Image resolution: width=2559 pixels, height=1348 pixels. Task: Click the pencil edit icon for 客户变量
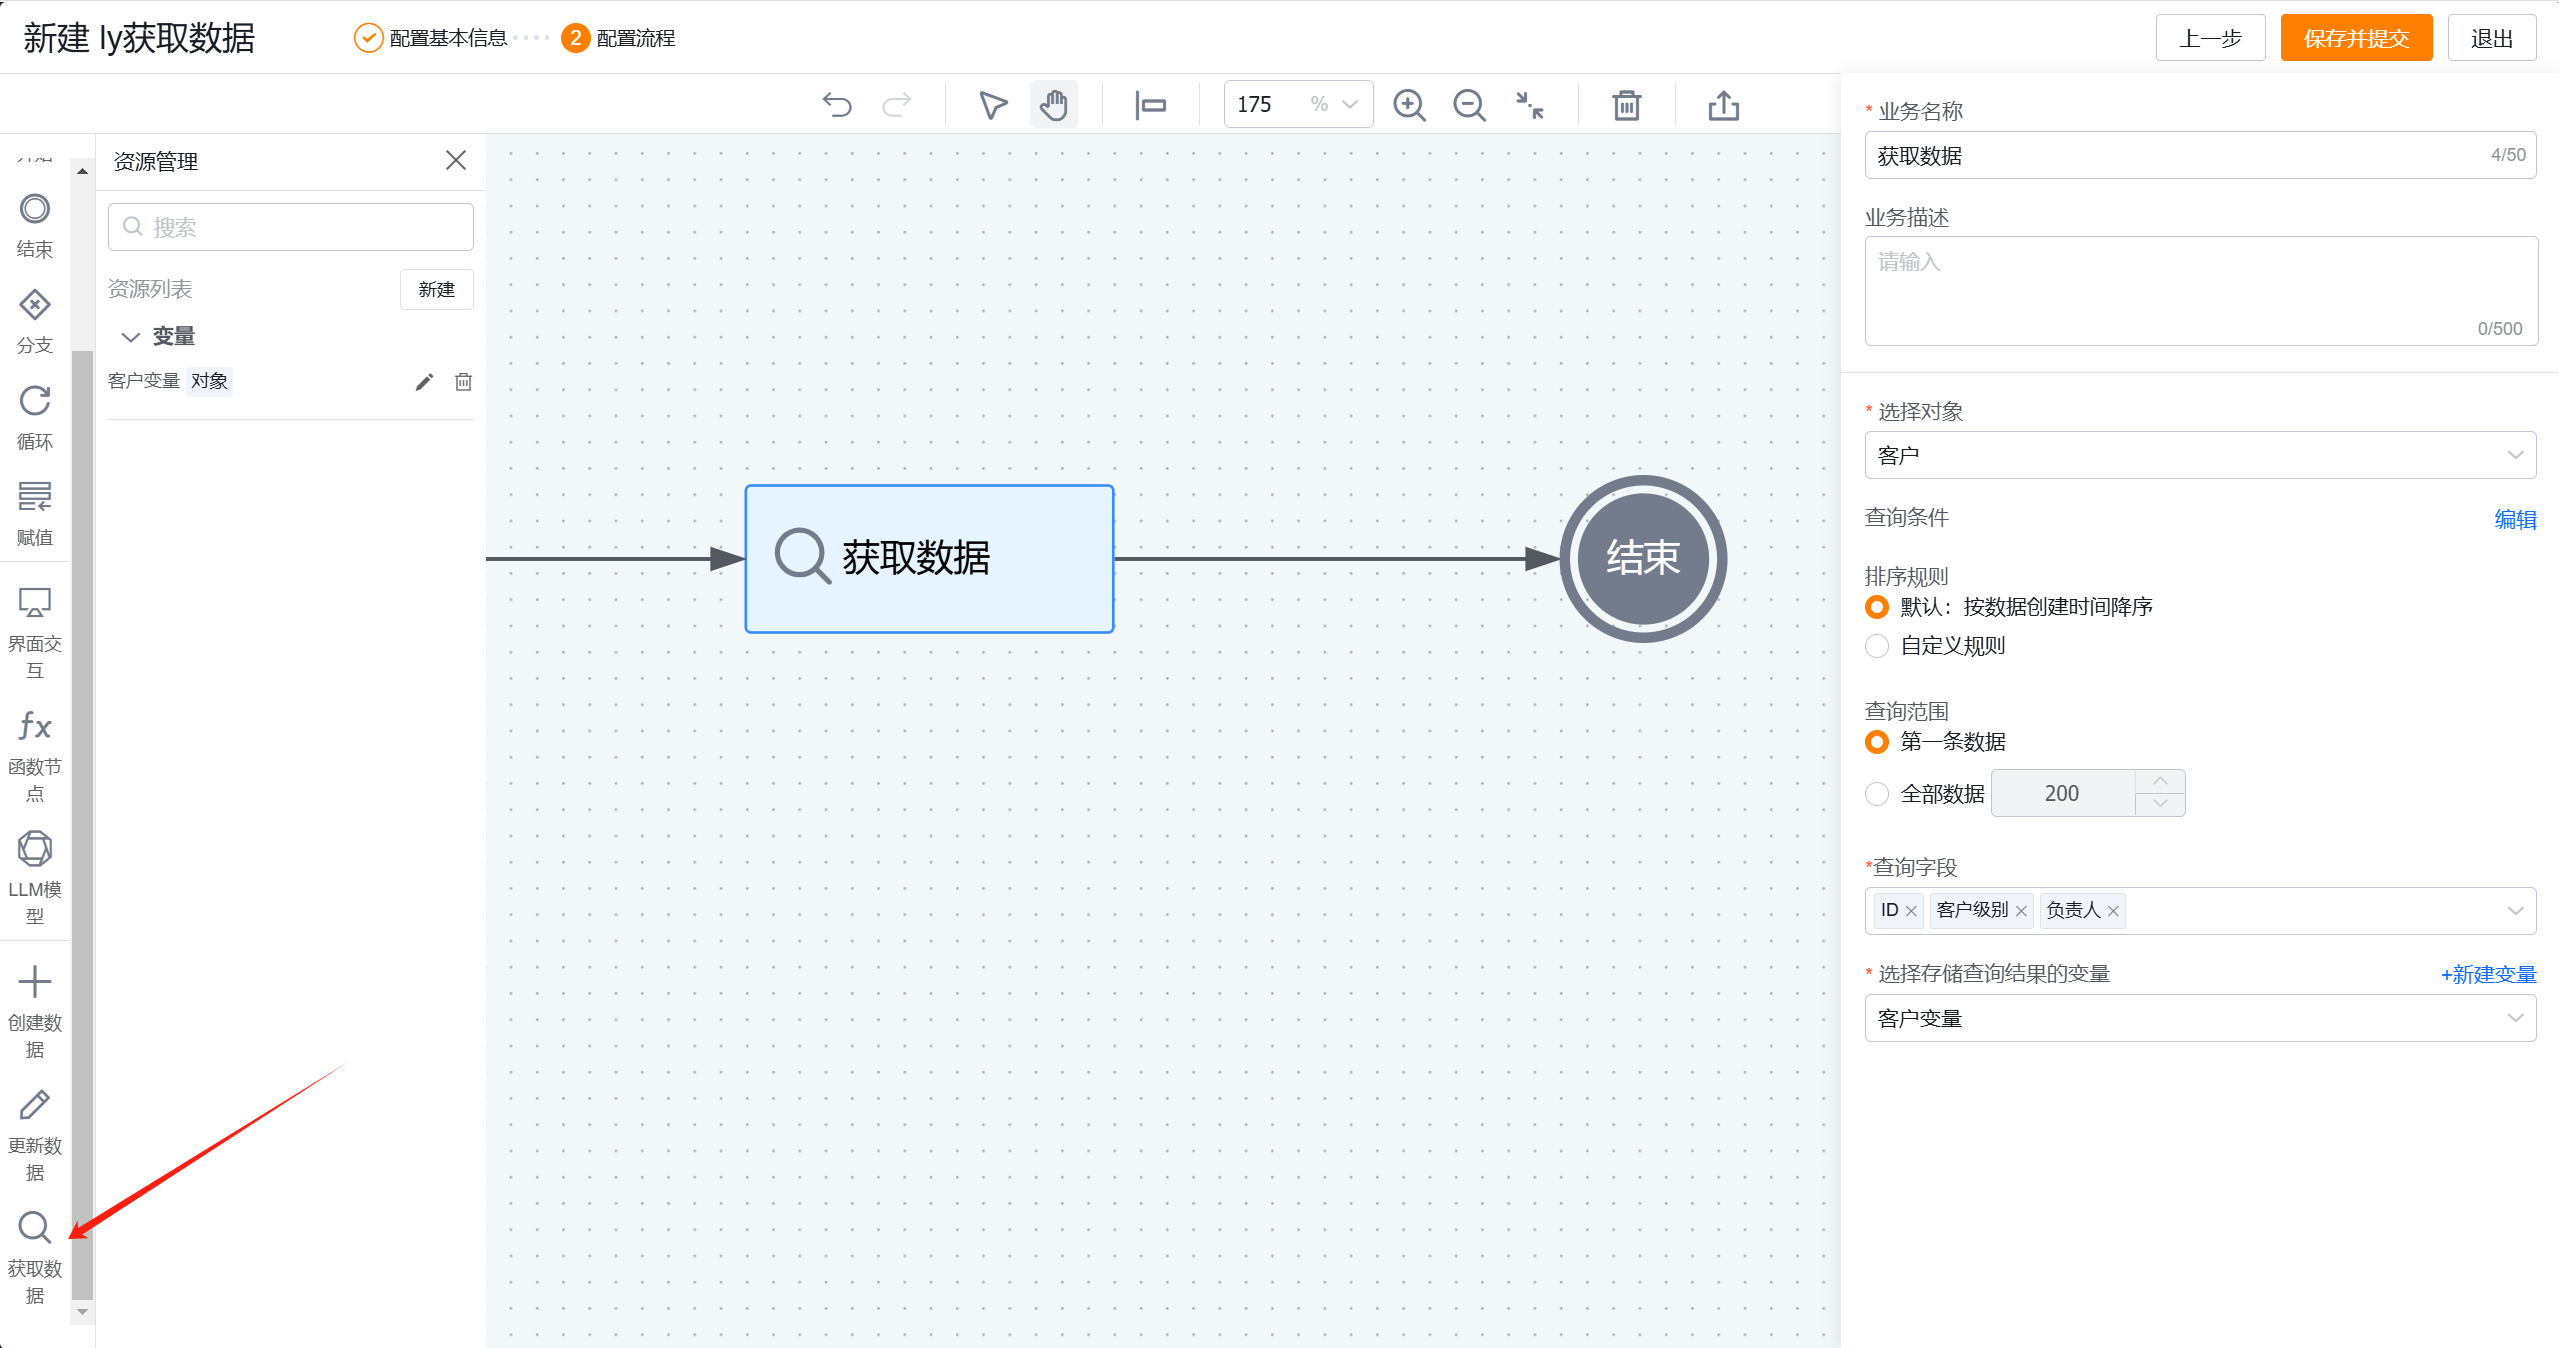pyautogui.click(x=424, y=382)
